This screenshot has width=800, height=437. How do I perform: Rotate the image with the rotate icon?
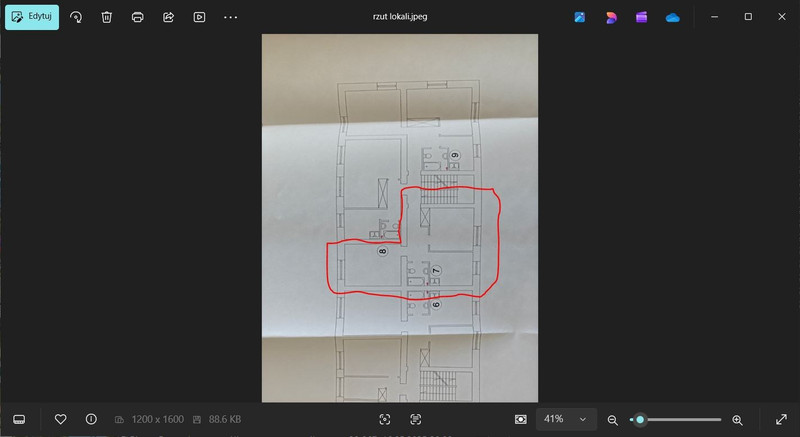coord(76,17)
